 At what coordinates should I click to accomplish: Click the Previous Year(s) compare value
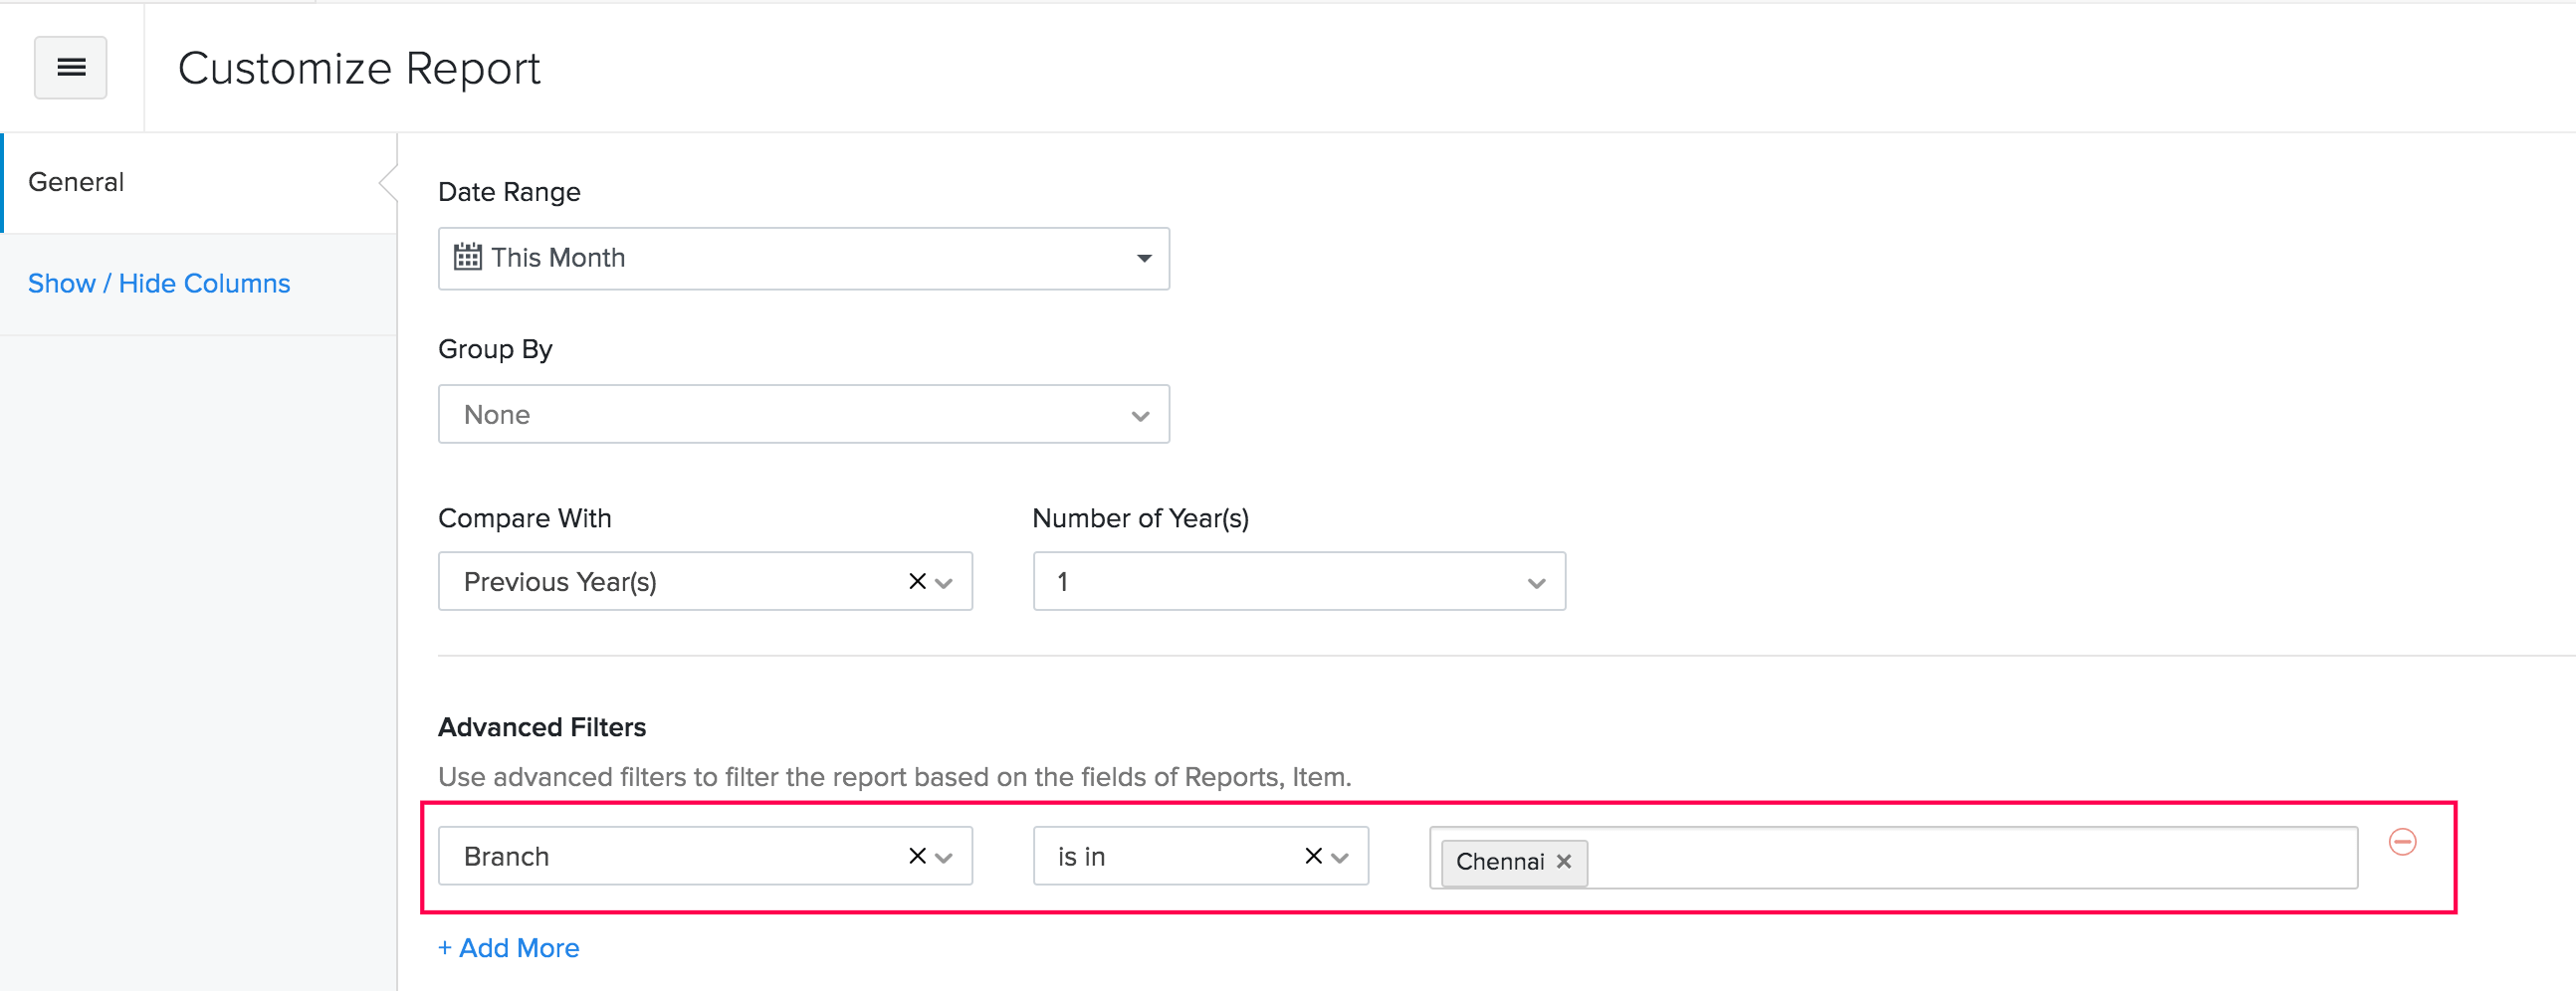[560, 581]
